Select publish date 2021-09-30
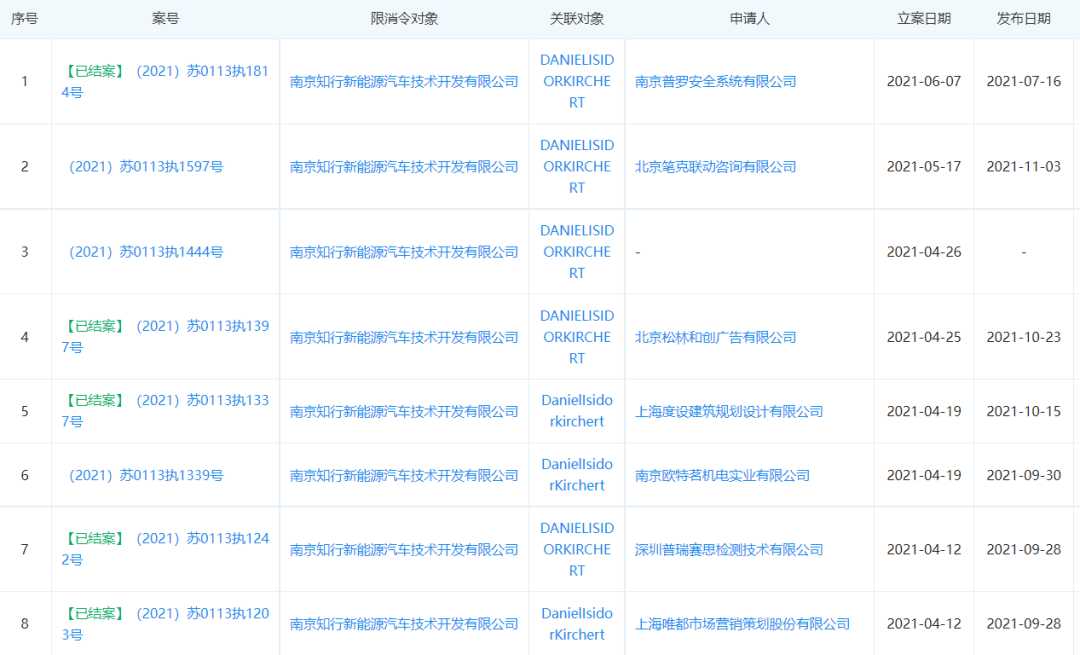The width and height of the screenshot is (1080, 655). tap(1024, 475)
